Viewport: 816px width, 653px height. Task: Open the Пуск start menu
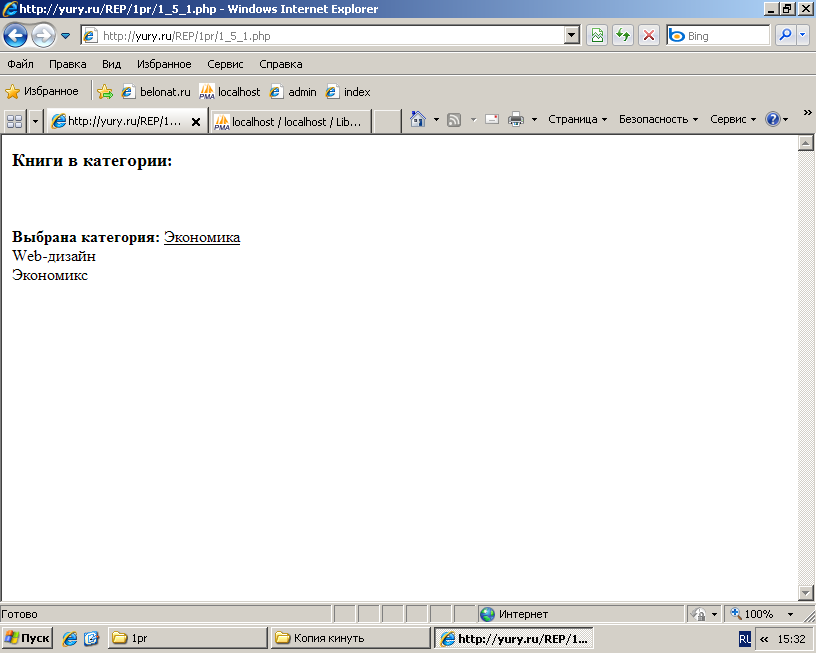pos(27,638)
